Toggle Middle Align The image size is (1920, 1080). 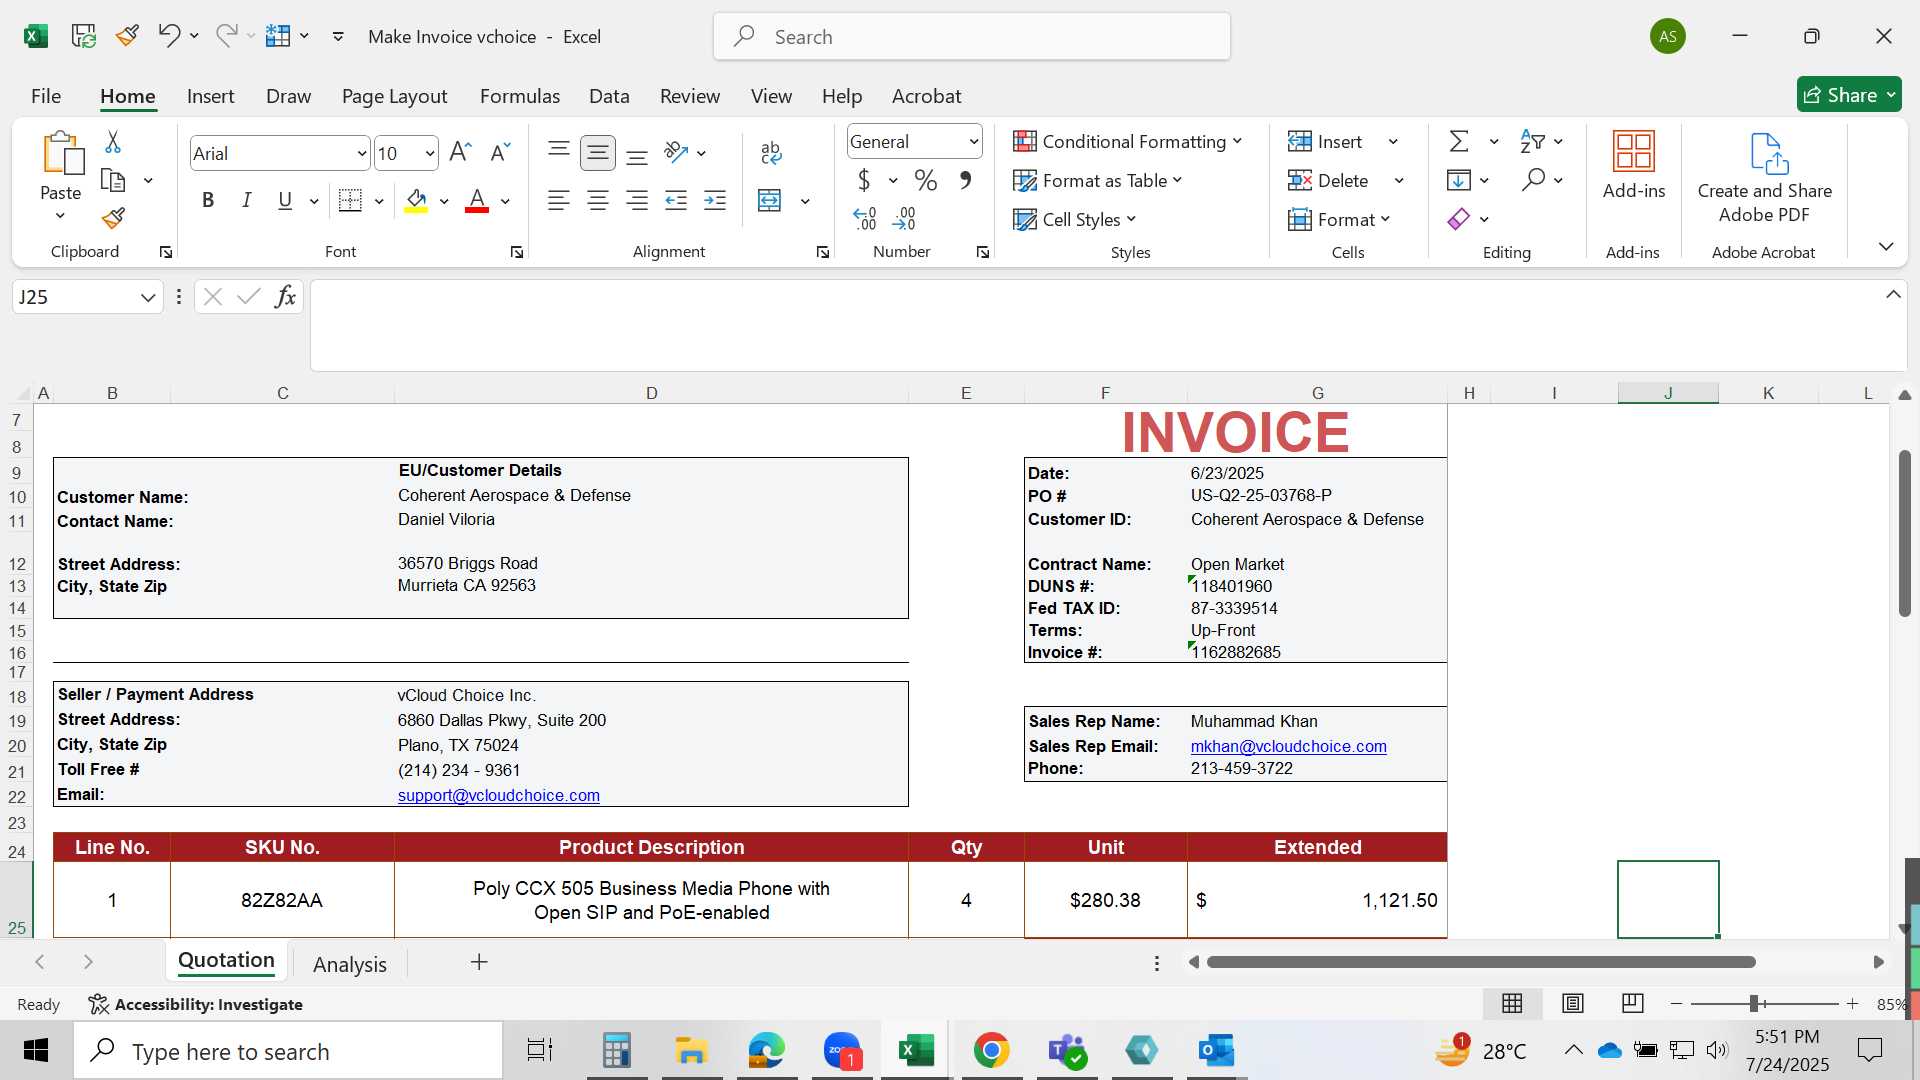[x=598, y=152]
